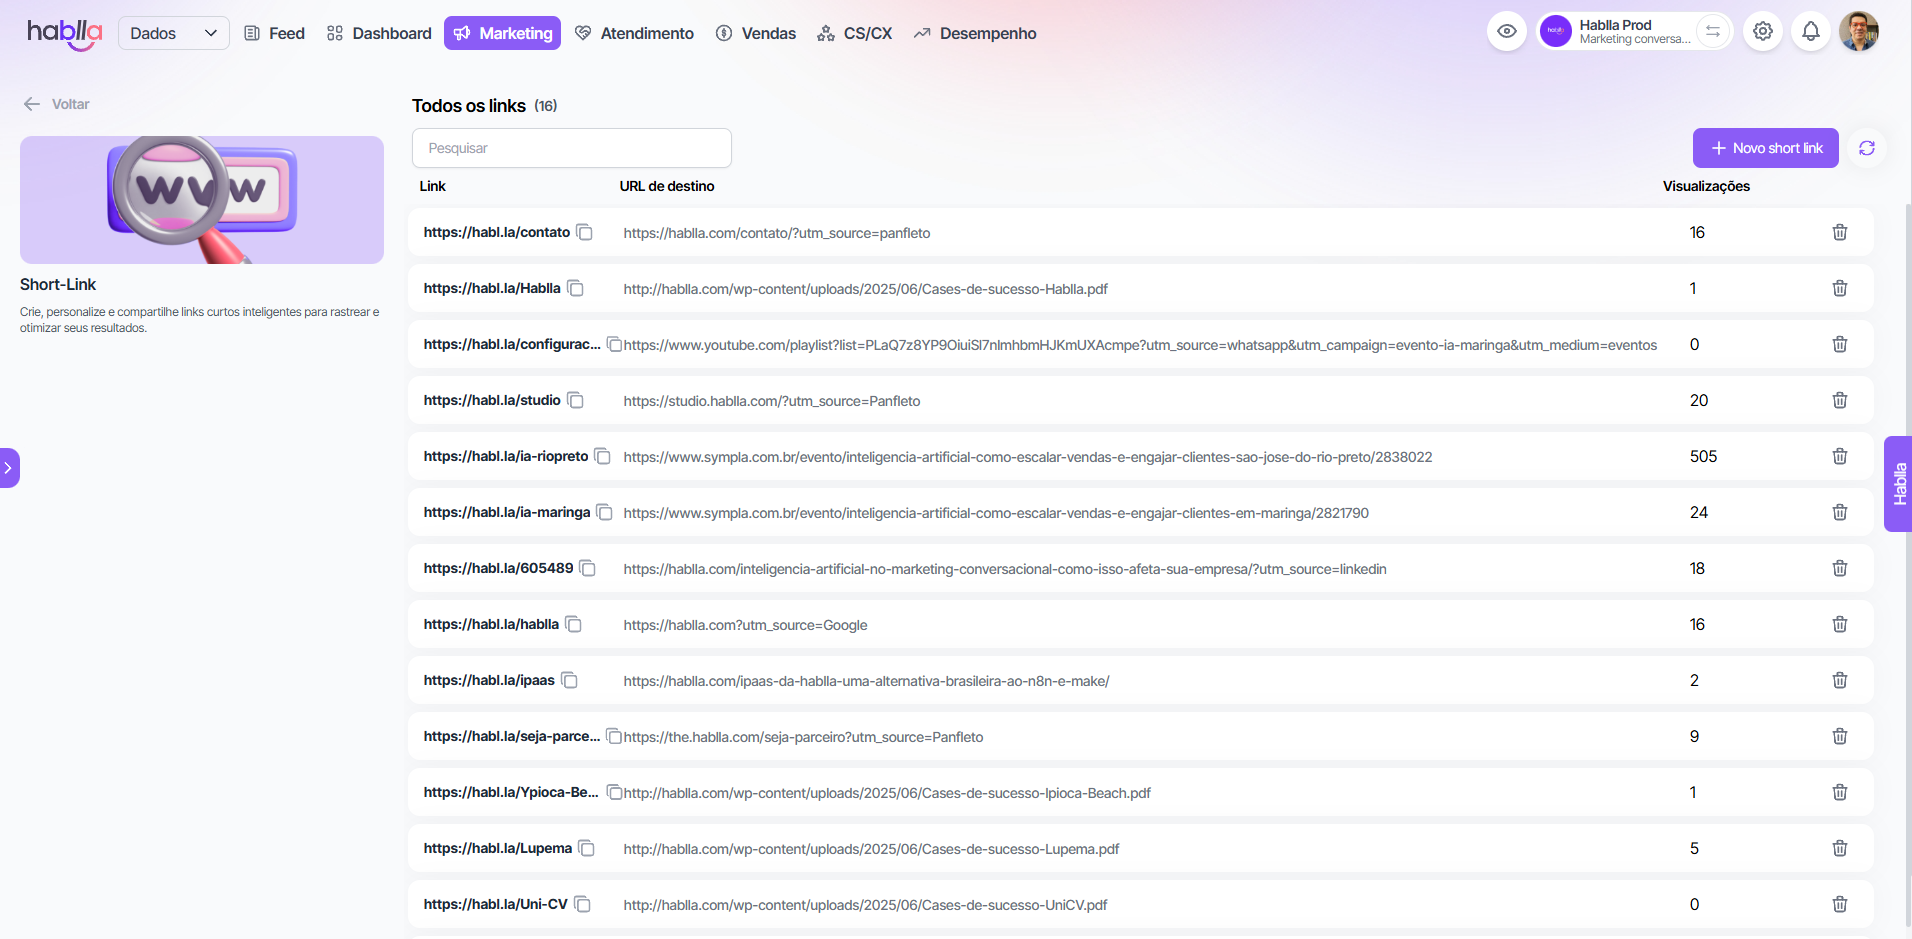Toggle the eye visibility icon in header

[1506, 32]
